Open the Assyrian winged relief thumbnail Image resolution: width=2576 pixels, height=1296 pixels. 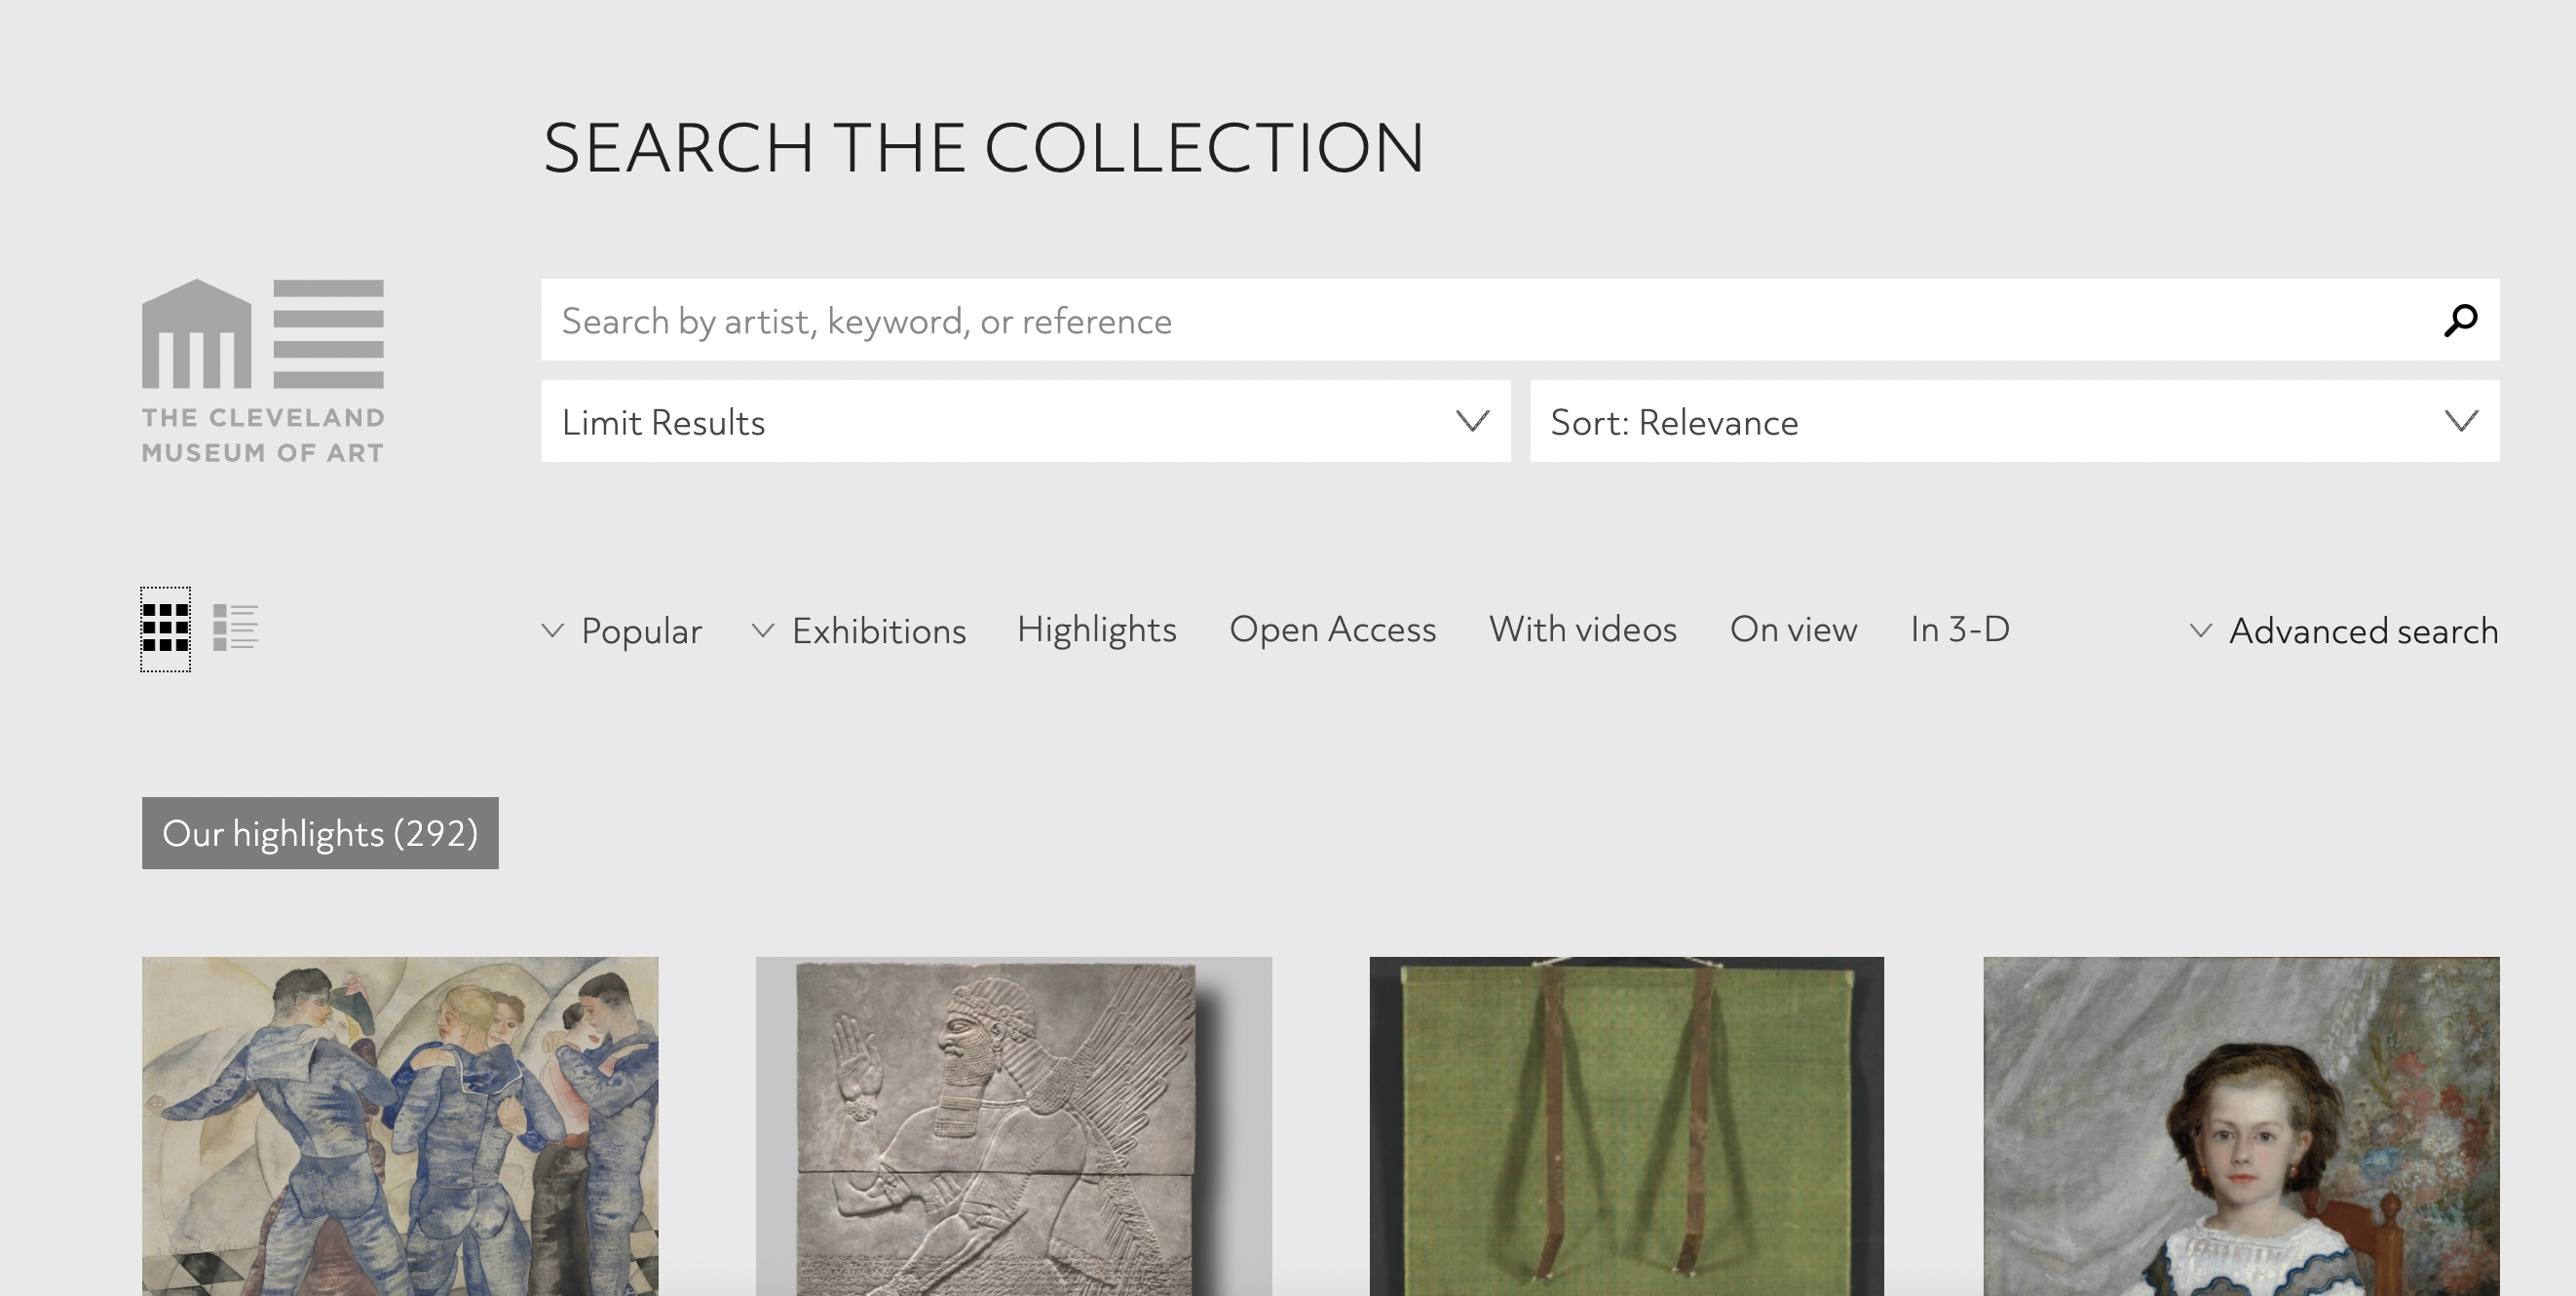pyautogui.click(x=1013, y=1126)
